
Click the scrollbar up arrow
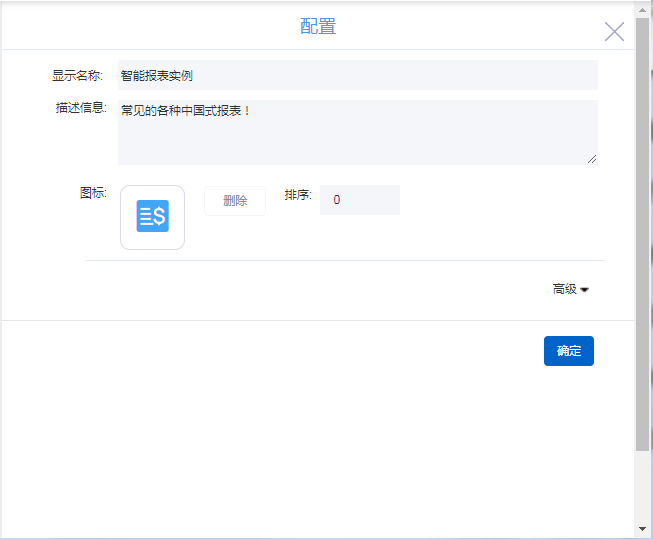click(642, 9)
